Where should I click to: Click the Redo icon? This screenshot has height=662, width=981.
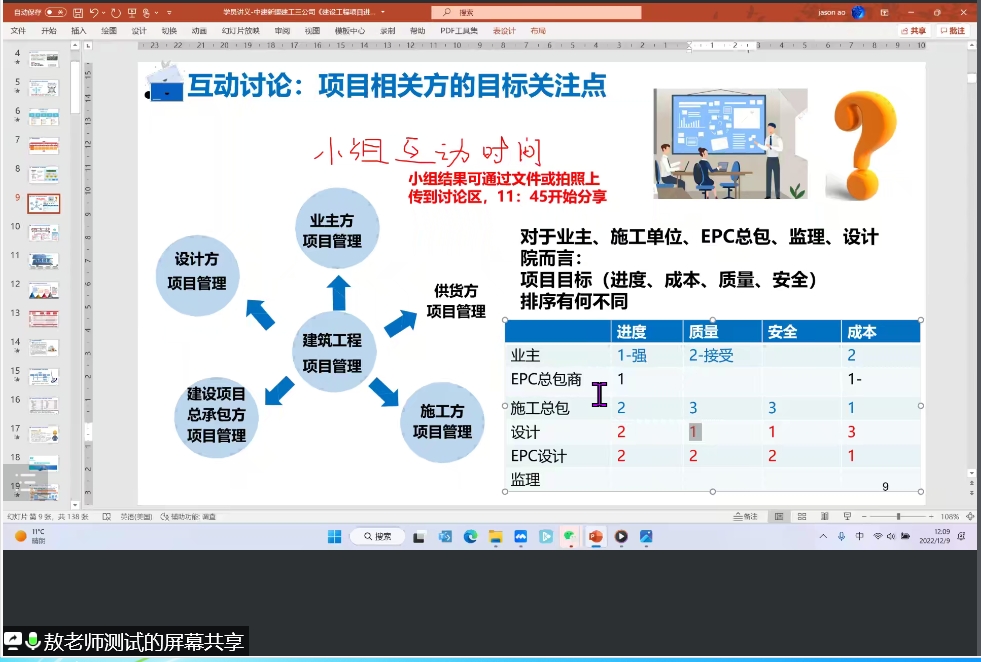click(115, 12)
